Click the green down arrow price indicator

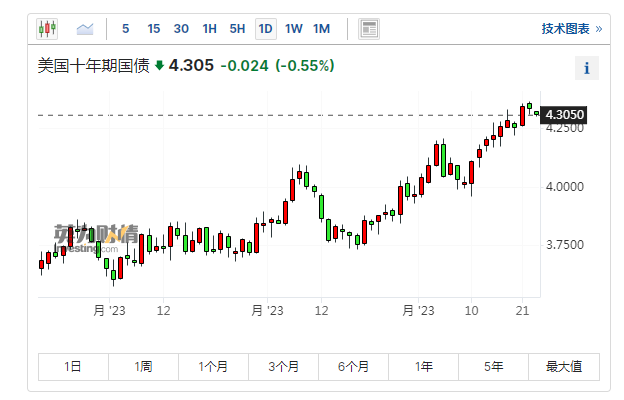(159, 66)
